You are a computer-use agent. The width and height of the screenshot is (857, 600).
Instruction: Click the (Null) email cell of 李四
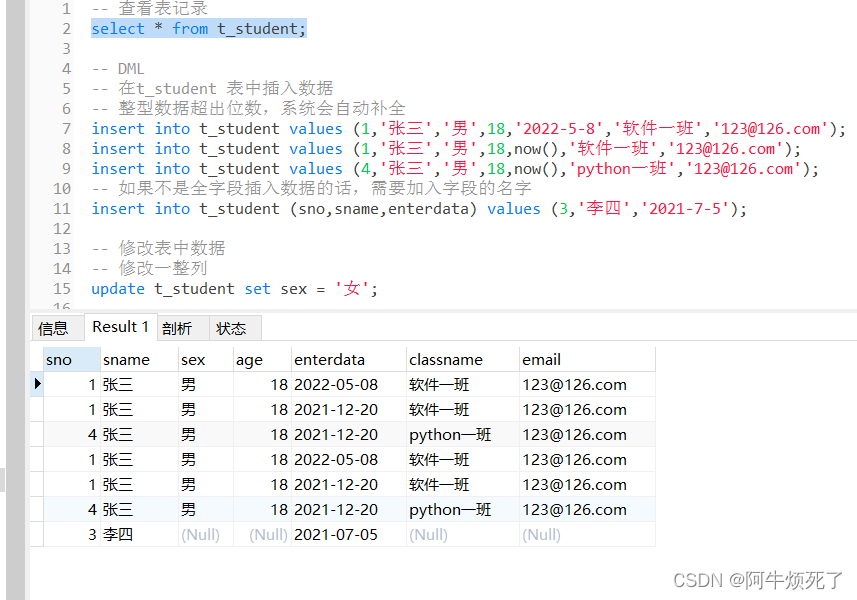pos(587,534)
